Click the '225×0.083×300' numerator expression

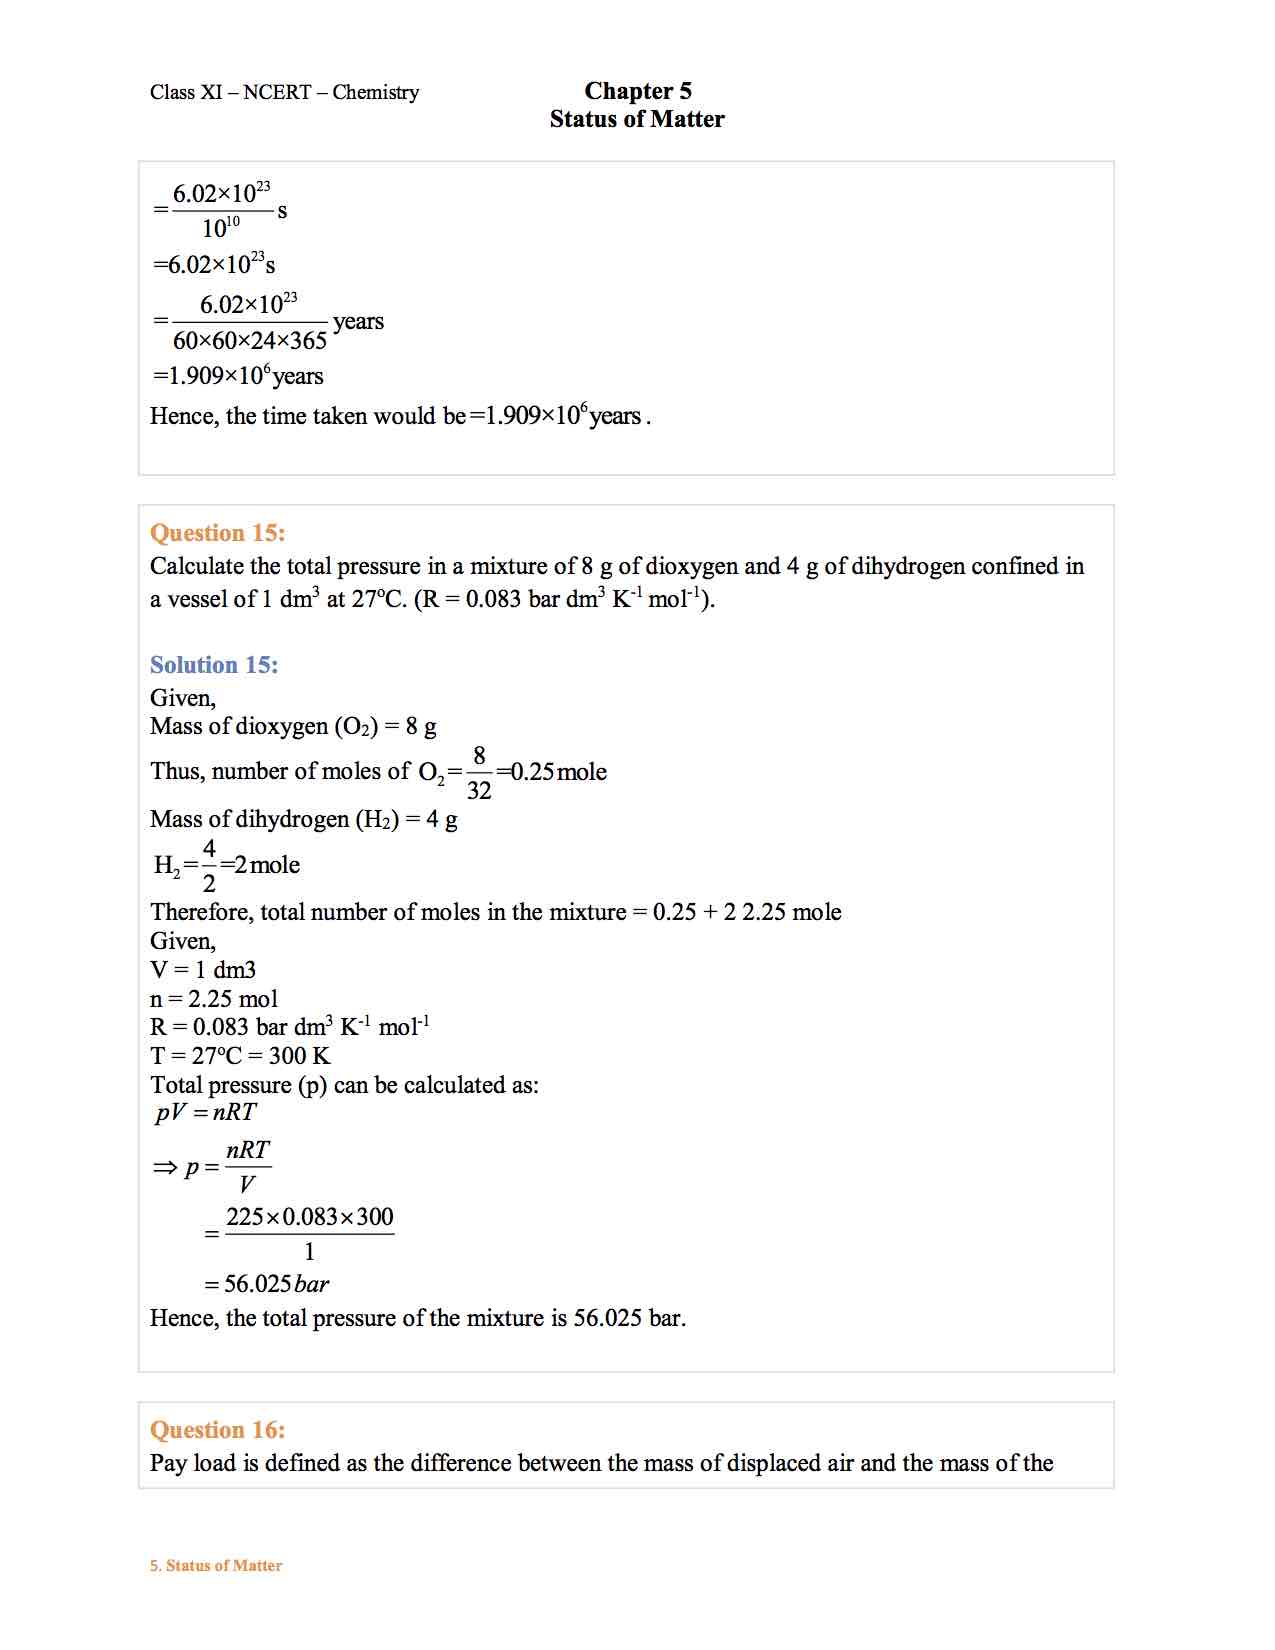pos(310,1217)
